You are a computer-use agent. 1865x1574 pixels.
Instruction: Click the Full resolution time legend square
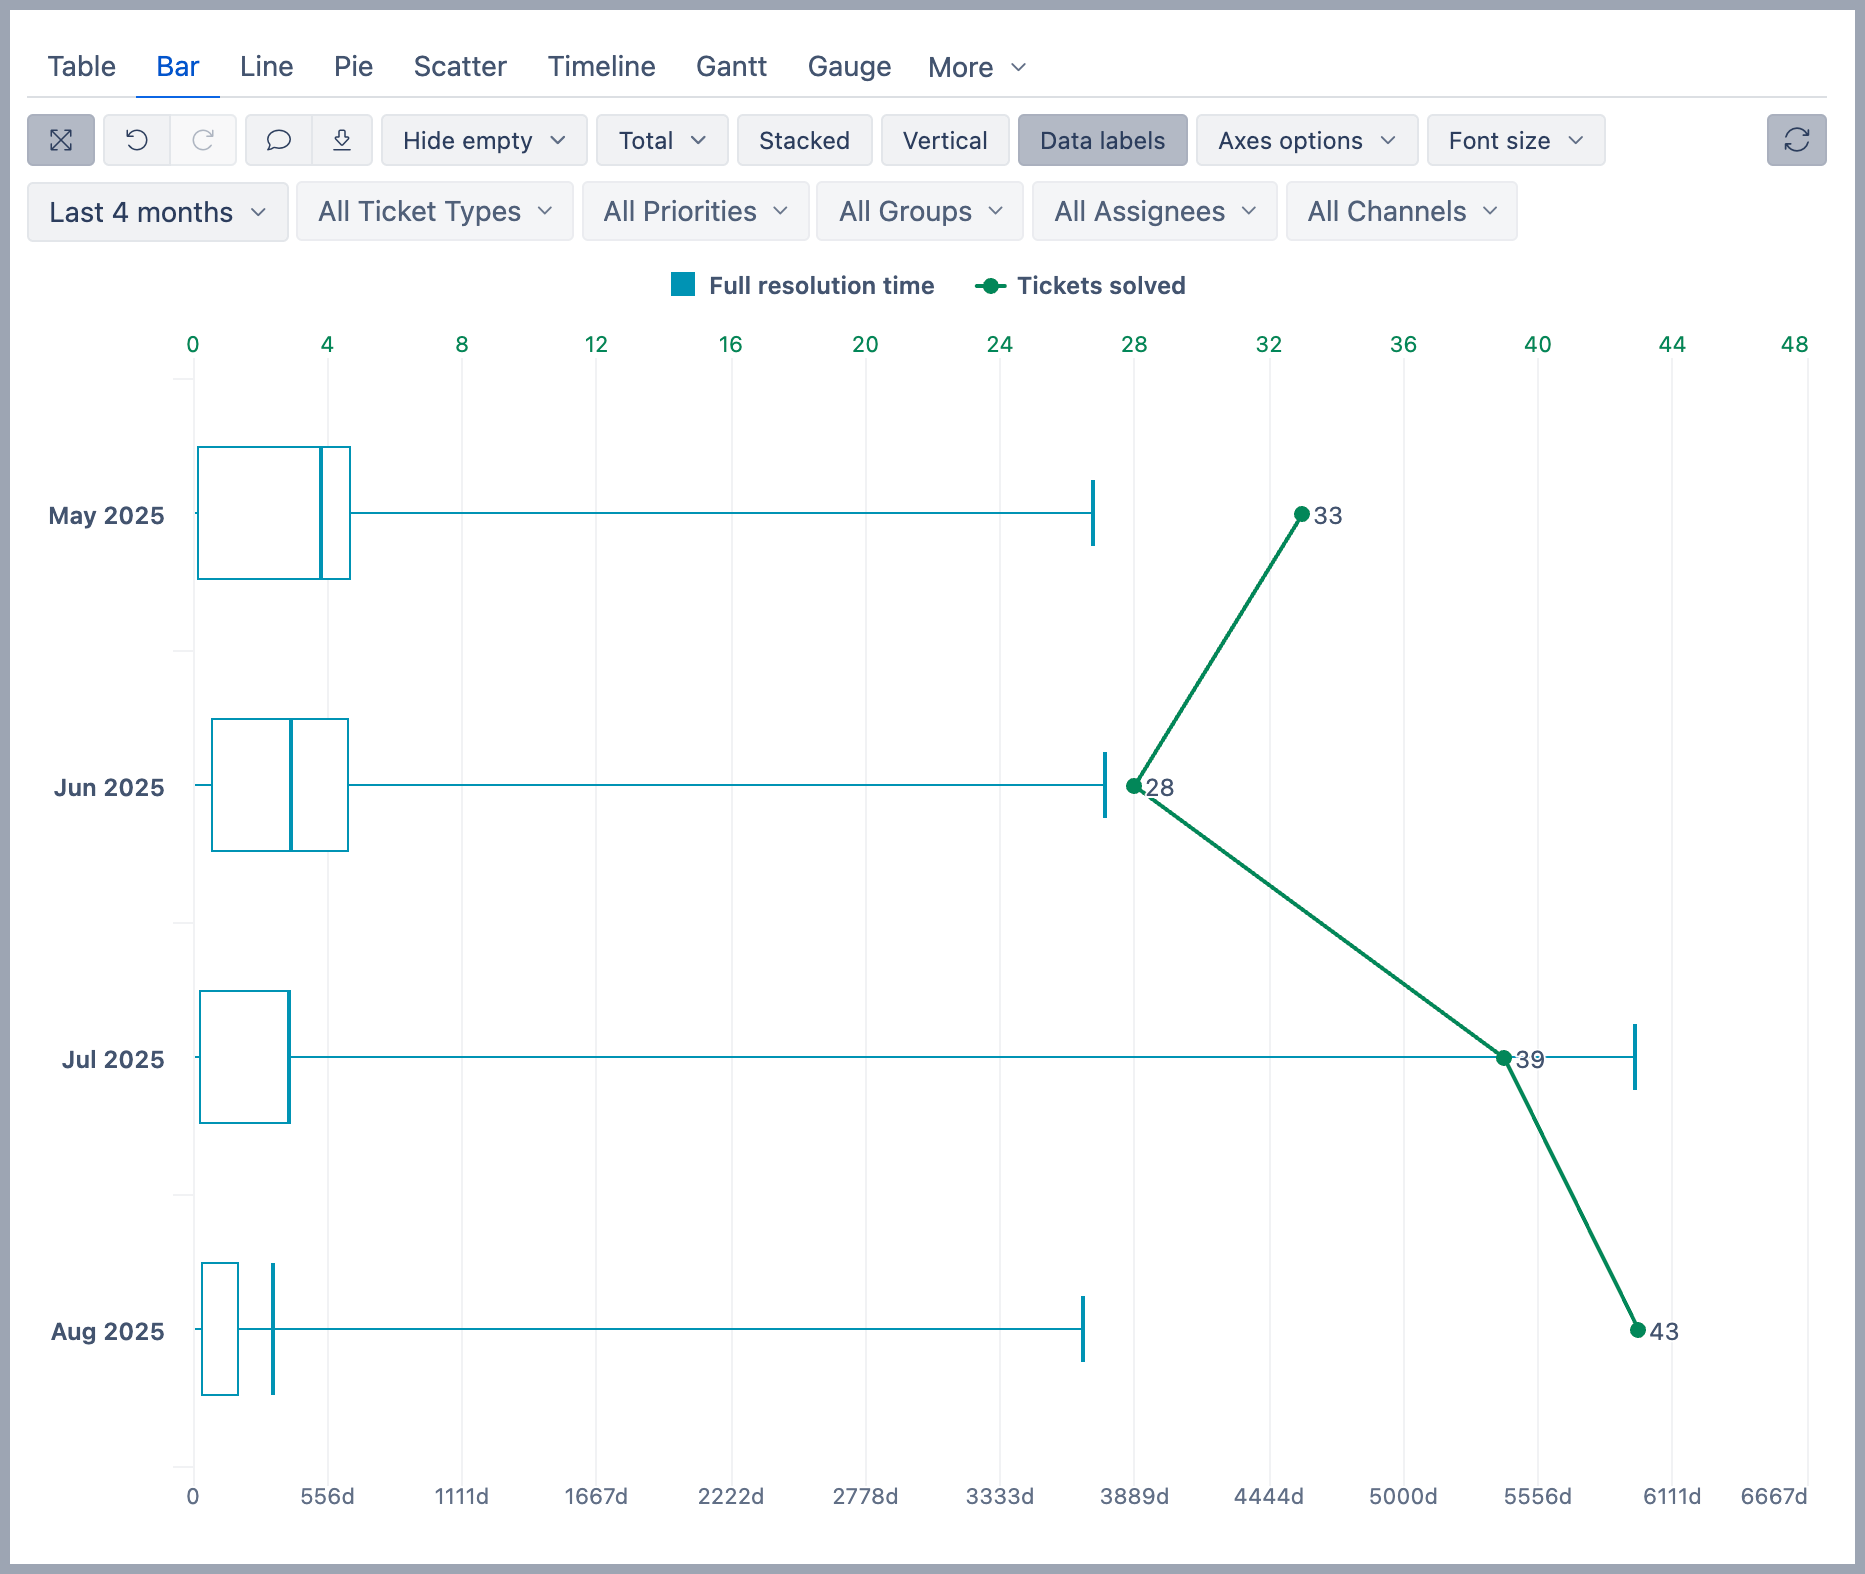(x=684, y=285)
